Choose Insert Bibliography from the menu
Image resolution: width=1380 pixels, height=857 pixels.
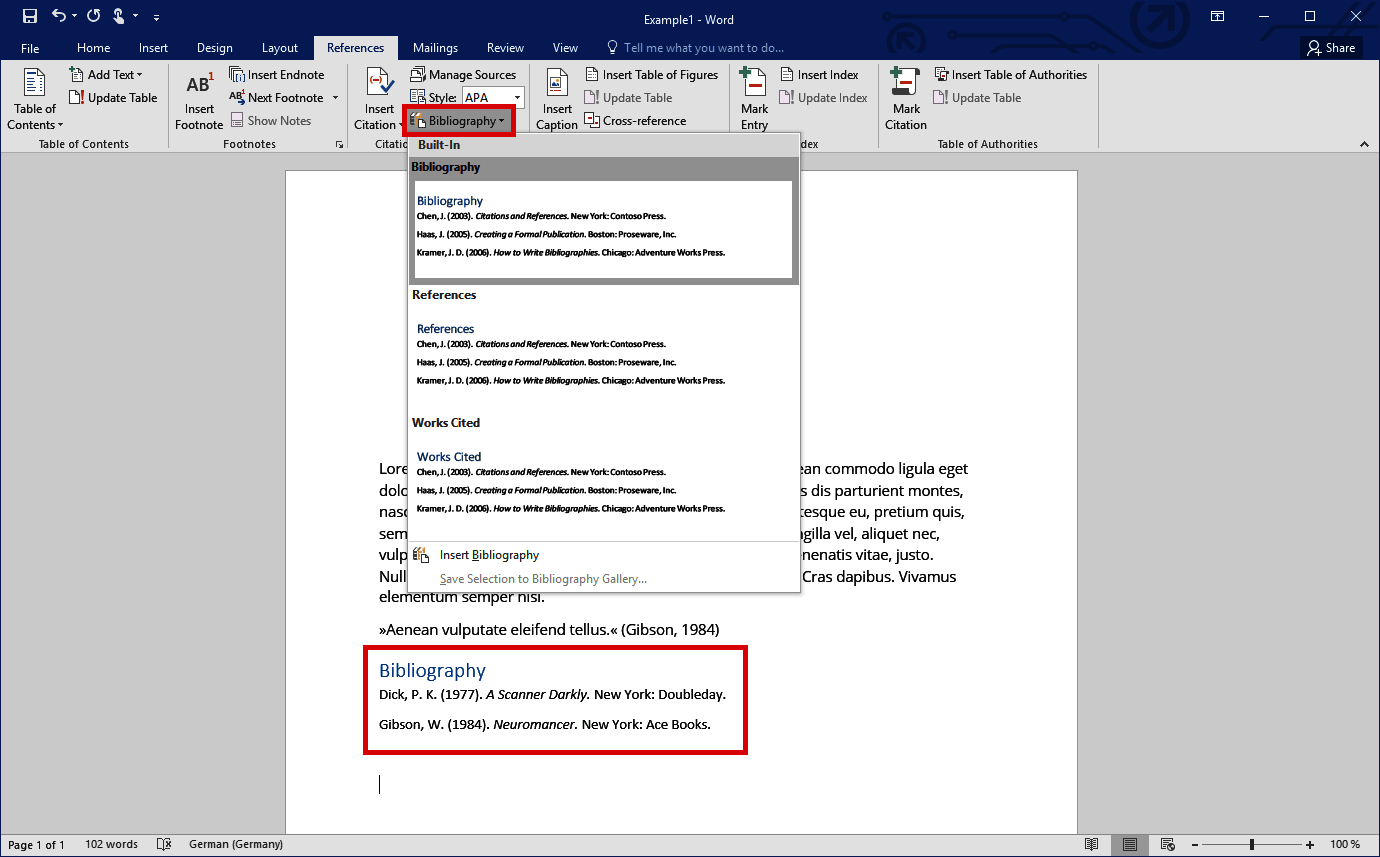click(x=488, y=554)
